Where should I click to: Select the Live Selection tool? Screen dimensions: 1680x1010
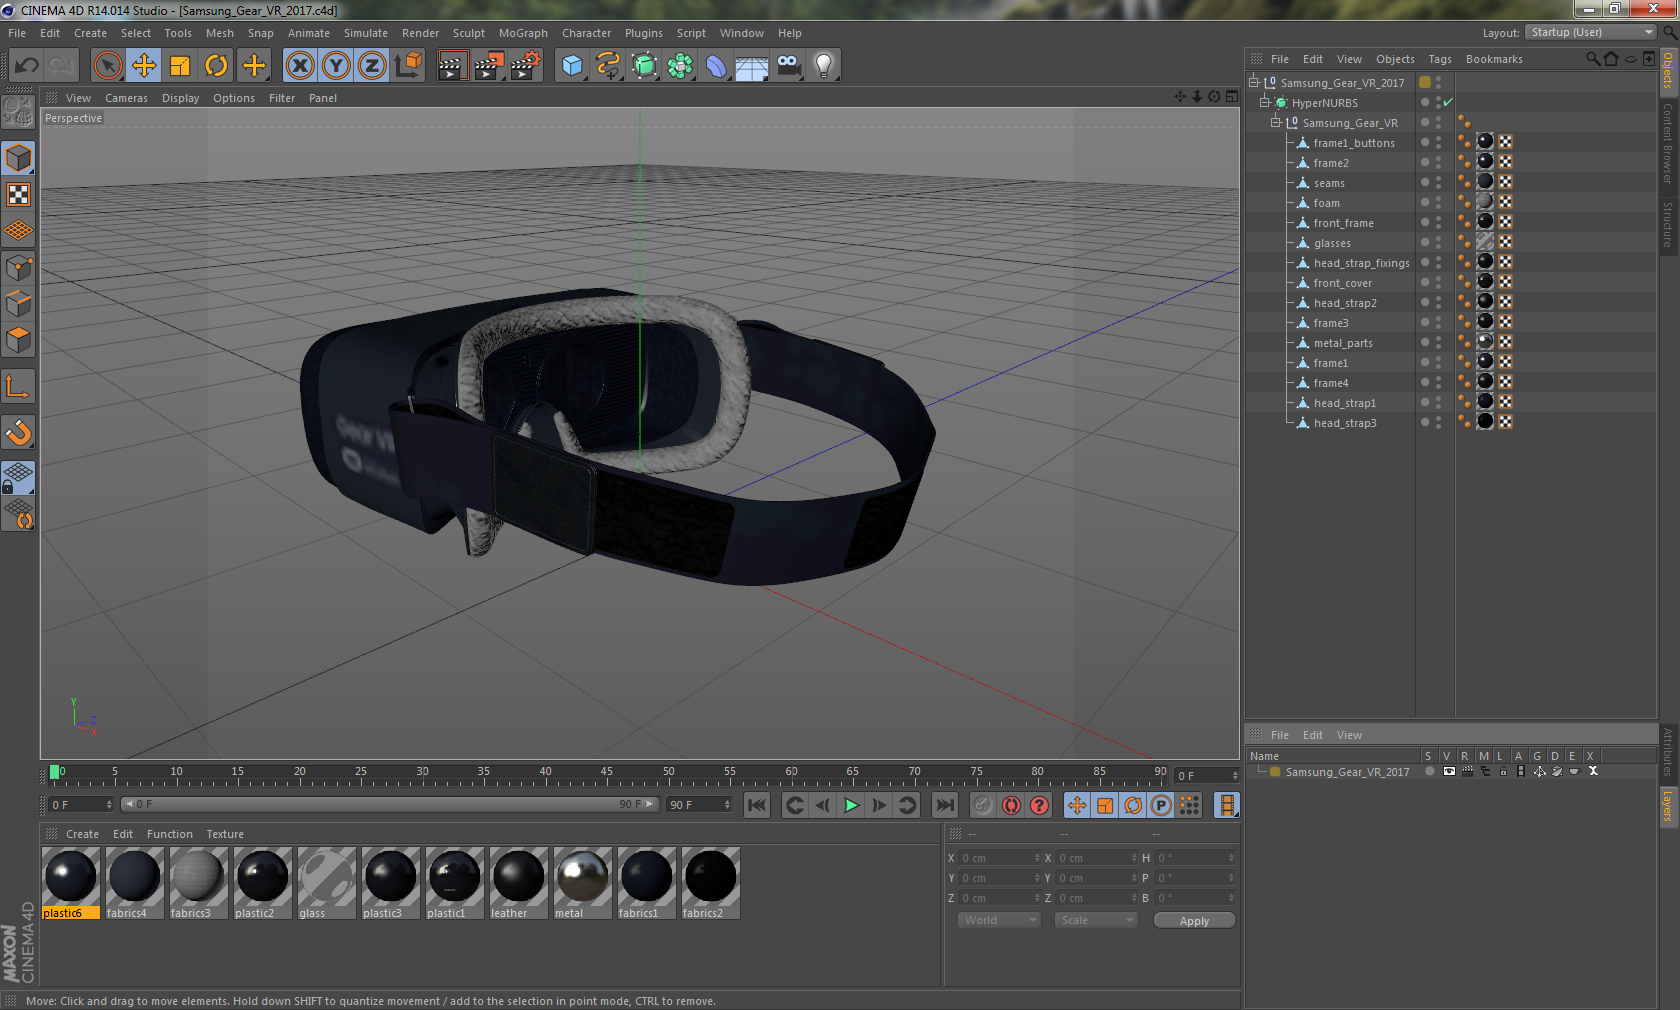107,66
